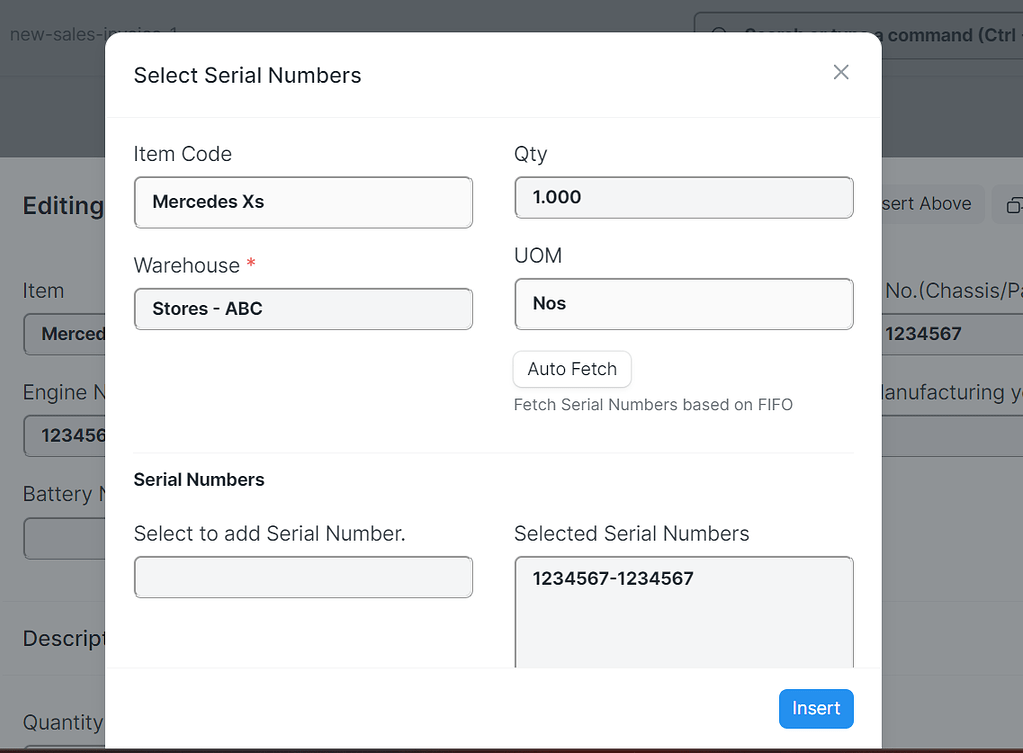Viewport: 1023px width, 753px height.
Task: Click the Qty field showing 1.000
Action: (683, 197)
